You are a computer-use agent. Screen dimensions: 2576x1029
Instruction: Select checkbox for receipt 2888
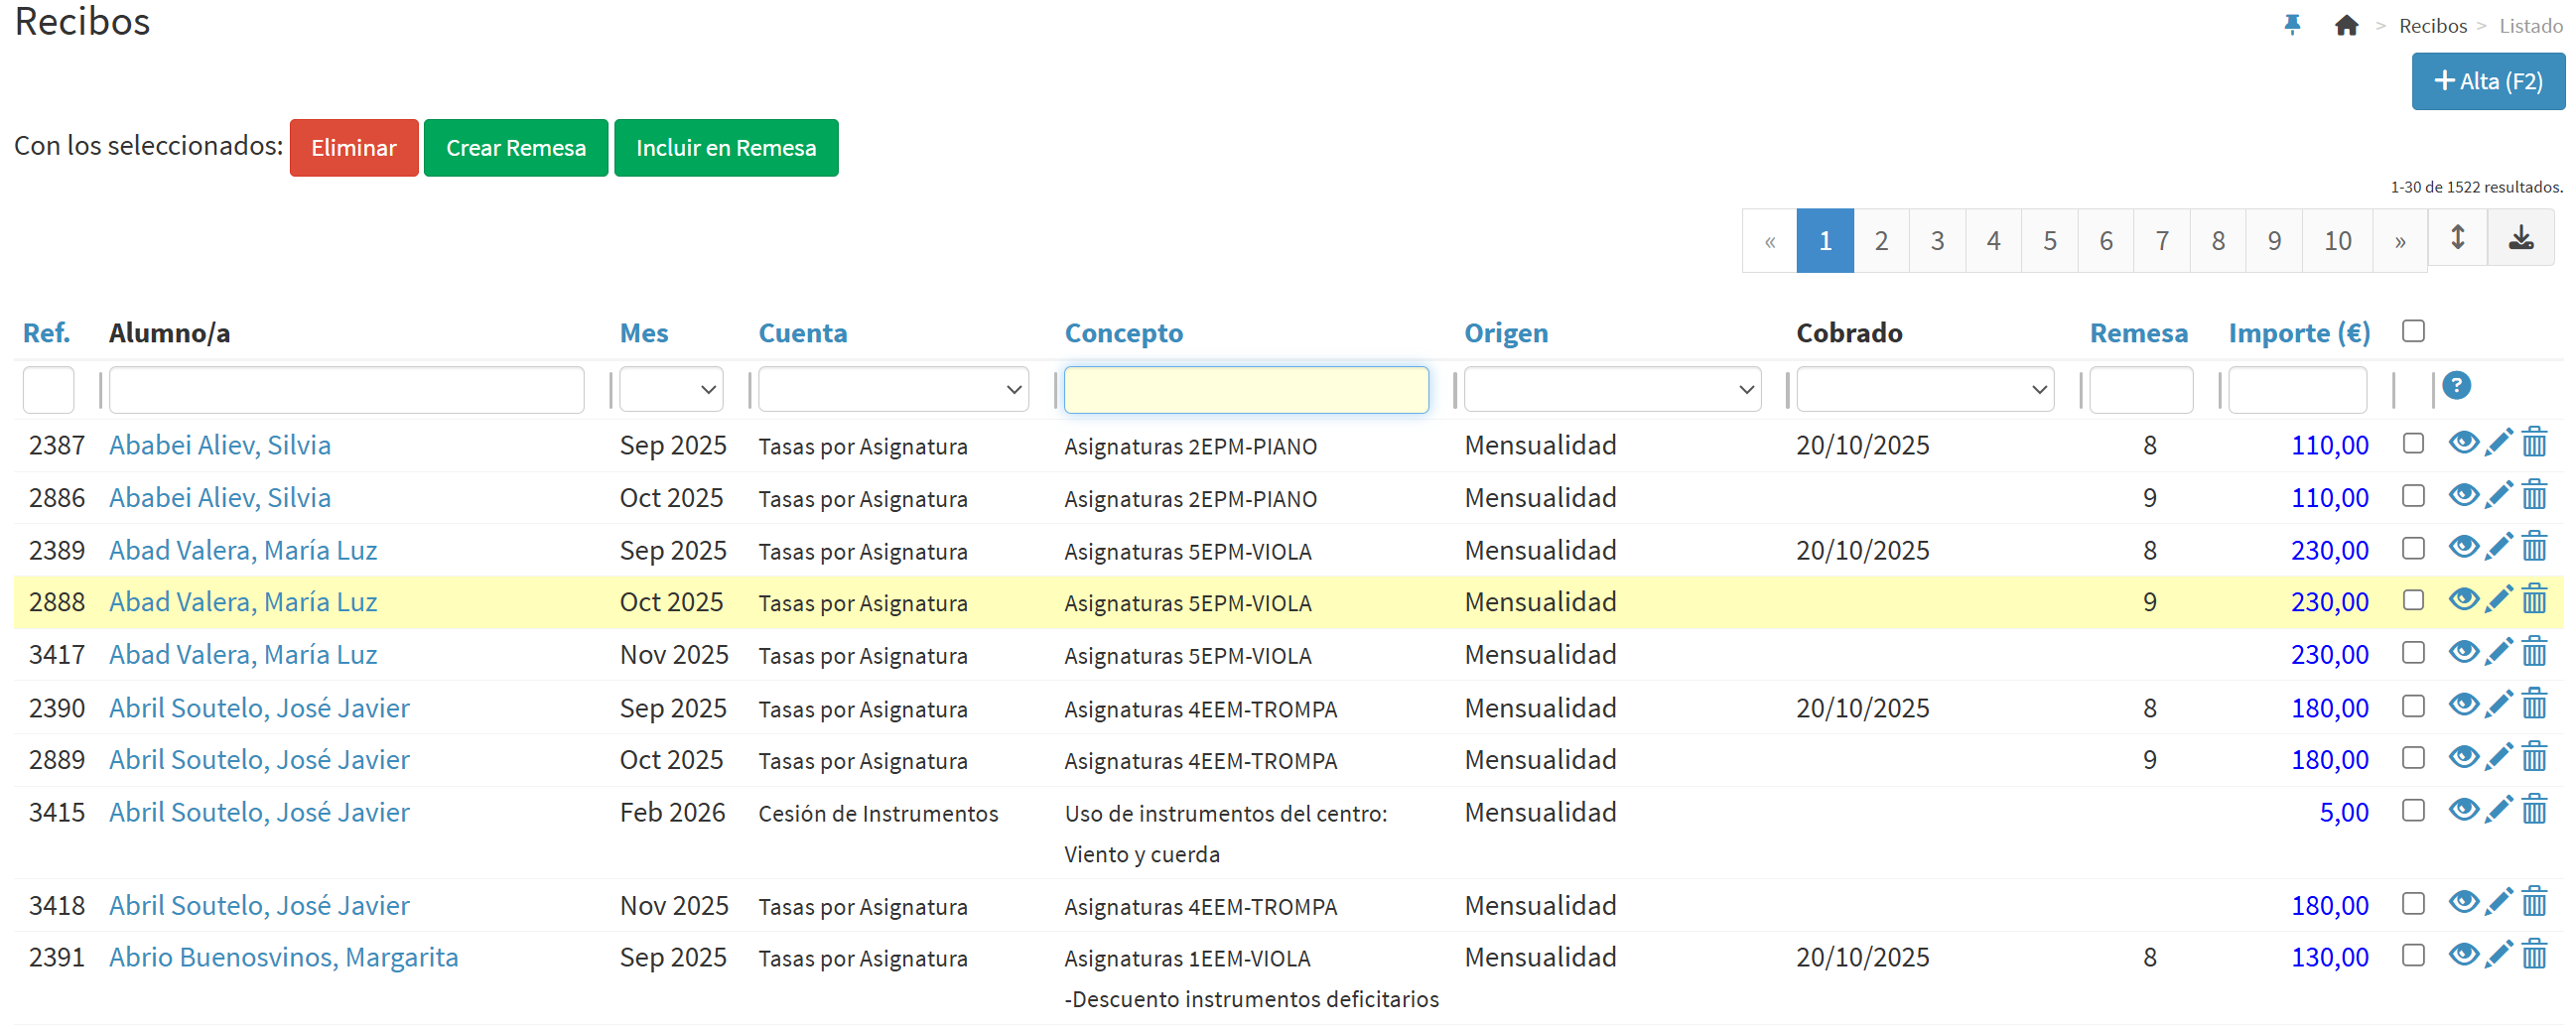tap(2413, 600)
